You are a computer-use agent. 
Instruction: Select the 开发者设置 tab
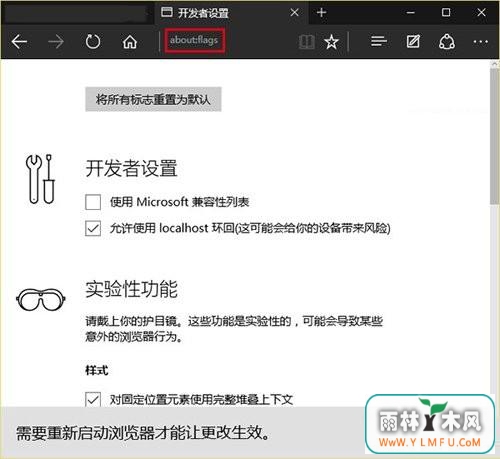[x=232, y=13]
